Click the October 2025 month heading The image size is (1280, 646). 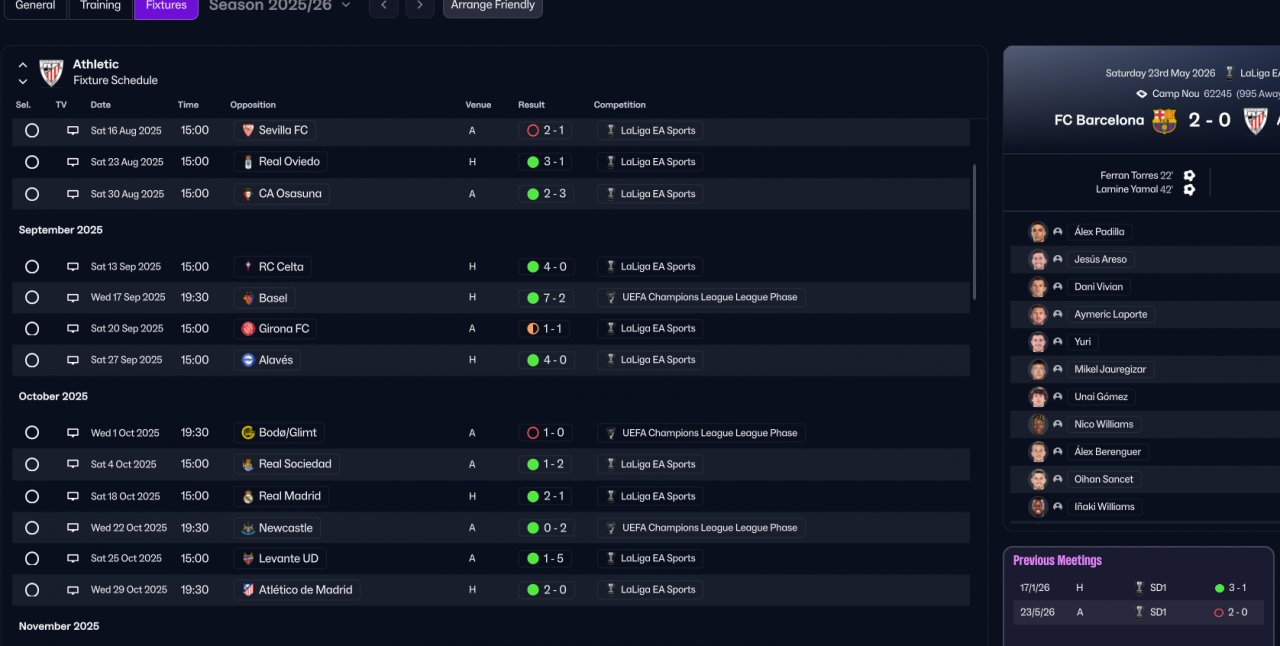point(53,397)
